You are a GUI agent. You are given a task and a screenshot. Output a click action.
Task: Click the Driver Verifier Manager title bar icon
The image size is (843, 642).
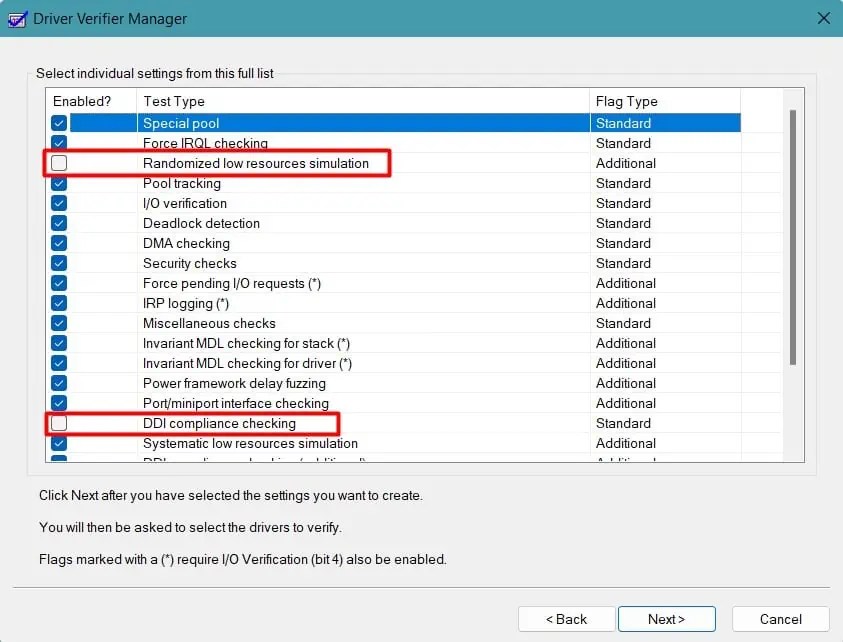tap(16, 18)
